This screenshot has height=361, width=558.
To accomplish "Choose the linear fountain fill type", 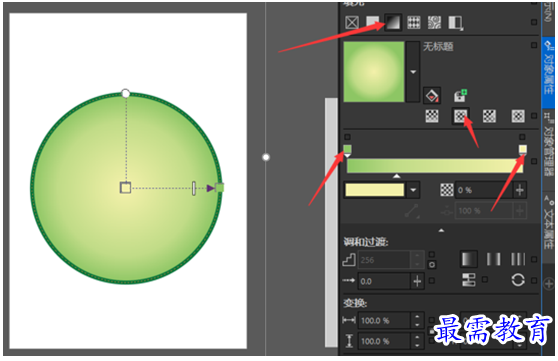I will click(432, 116).
